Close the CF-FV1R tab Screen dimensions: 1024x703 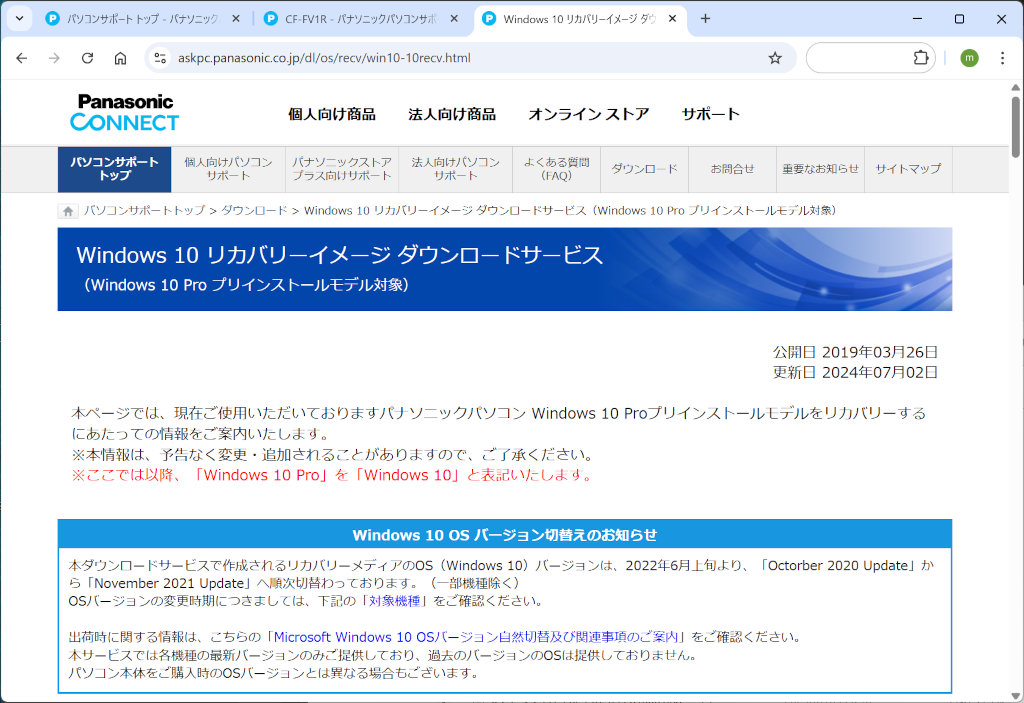[454, 19]
